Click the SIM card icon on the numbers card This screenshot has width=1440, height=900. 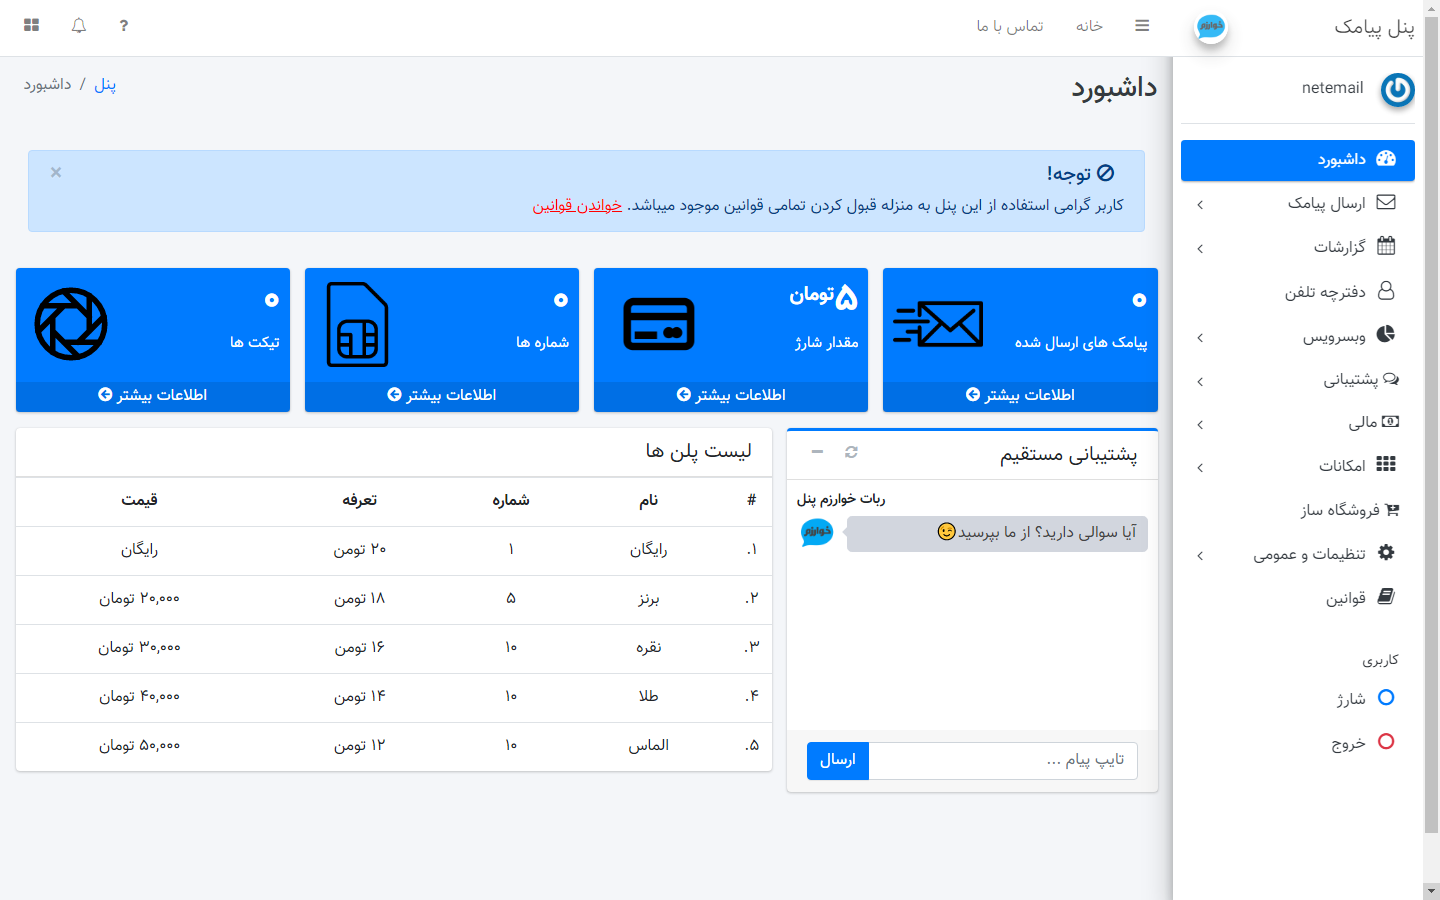[x=357, y=325]
